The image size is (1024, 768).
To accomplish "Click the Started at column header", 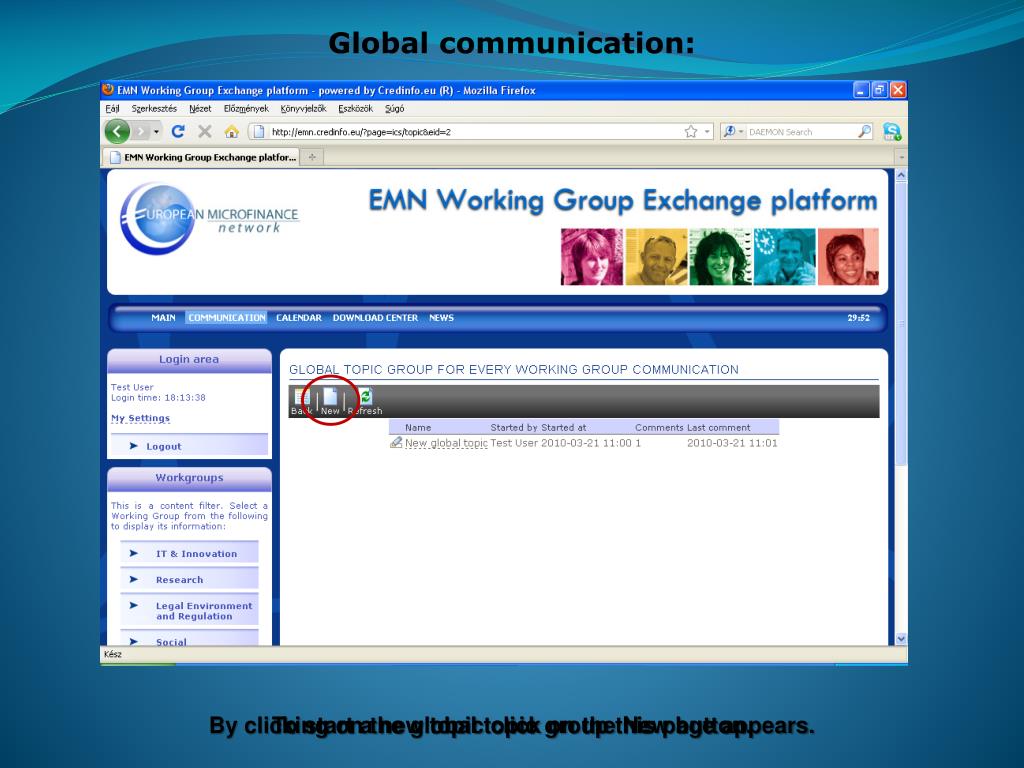I will [564, 428].
